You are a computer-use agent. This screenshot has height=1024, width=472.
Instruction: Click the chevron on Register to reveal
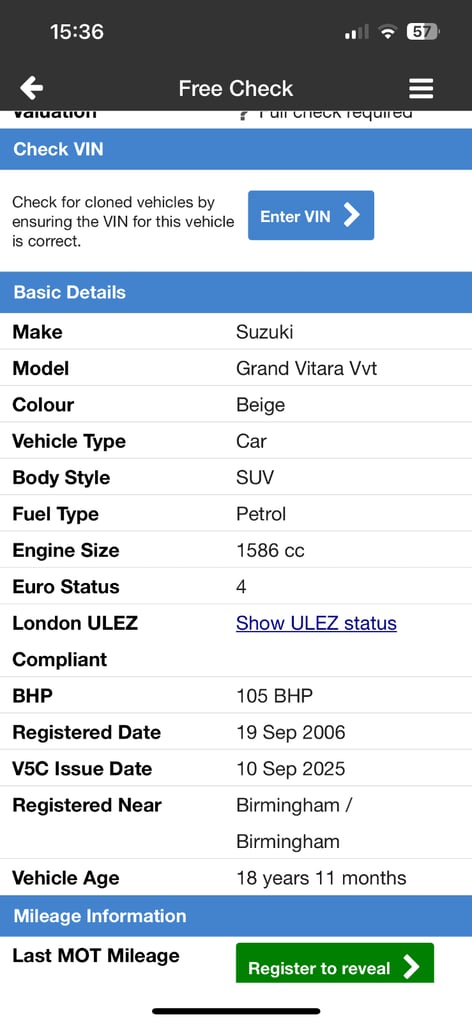(x=411, y=967)
